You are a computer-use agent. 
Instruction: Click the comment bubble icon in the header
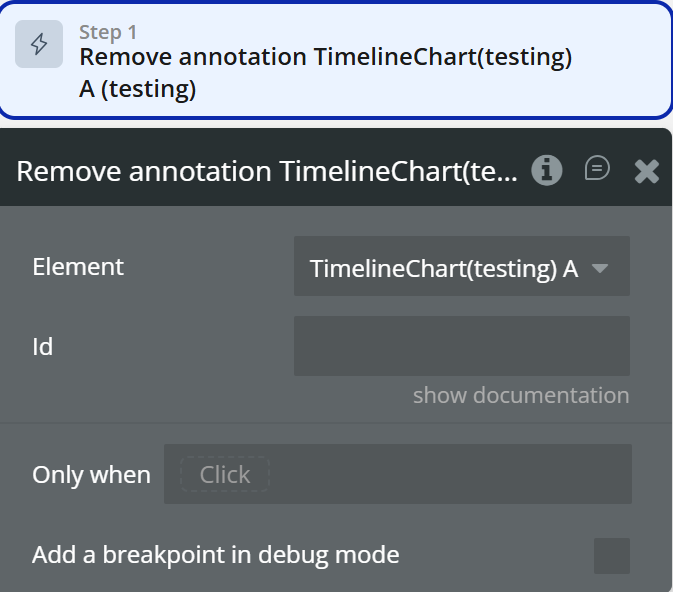pyautogui.click(x=597, y=169)
